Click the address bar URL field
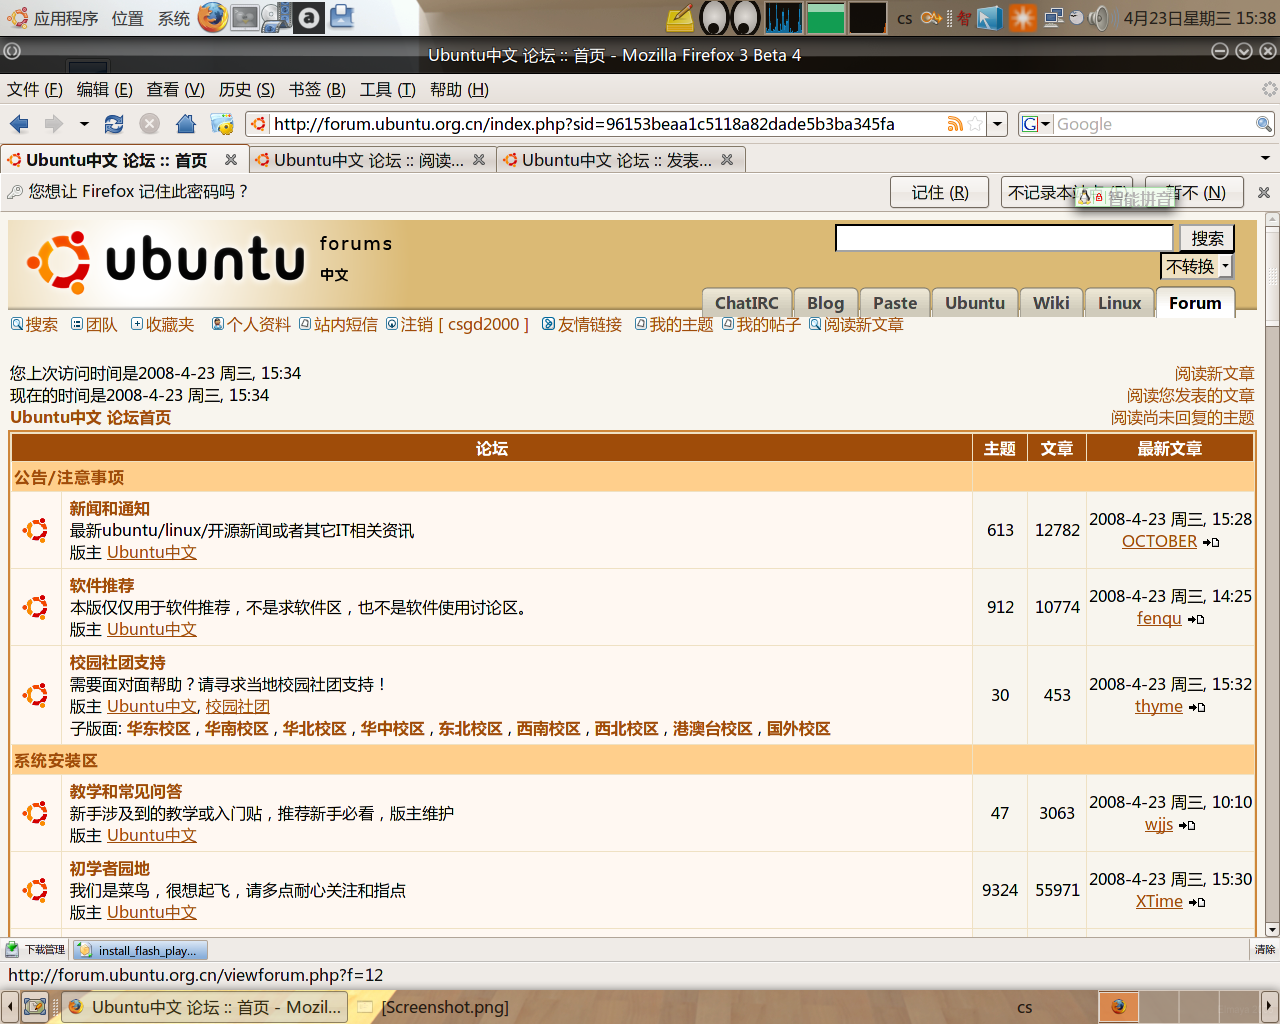 point(607,124)
